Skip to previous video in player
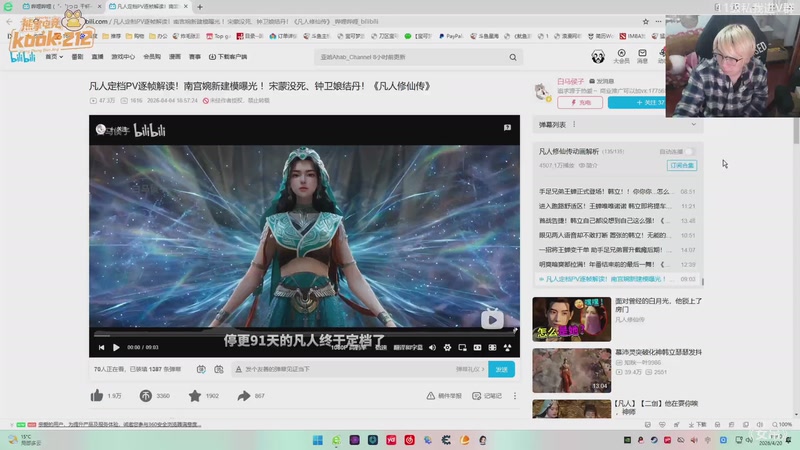 tap(102, 347)
